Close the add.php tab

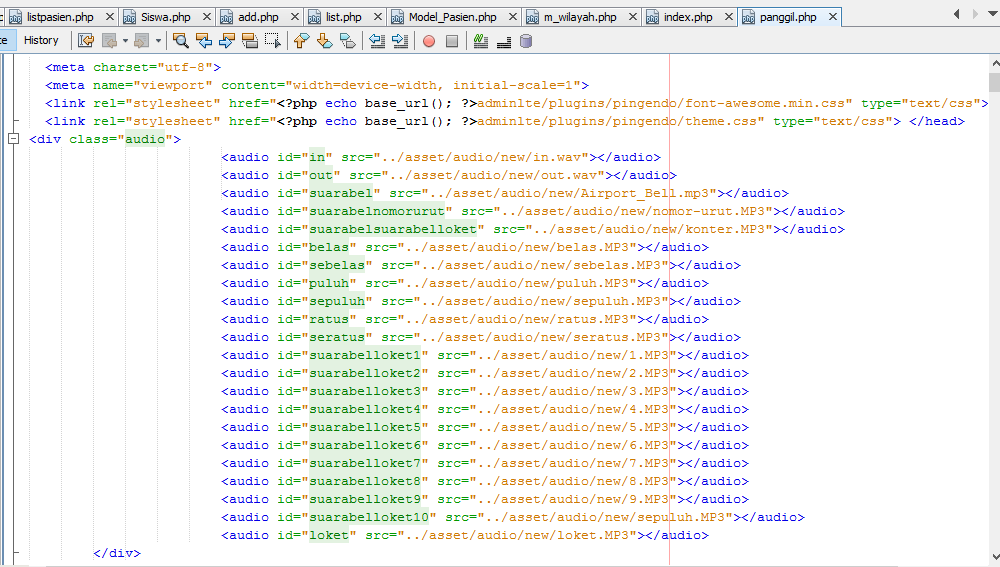[x=295, y=17]
